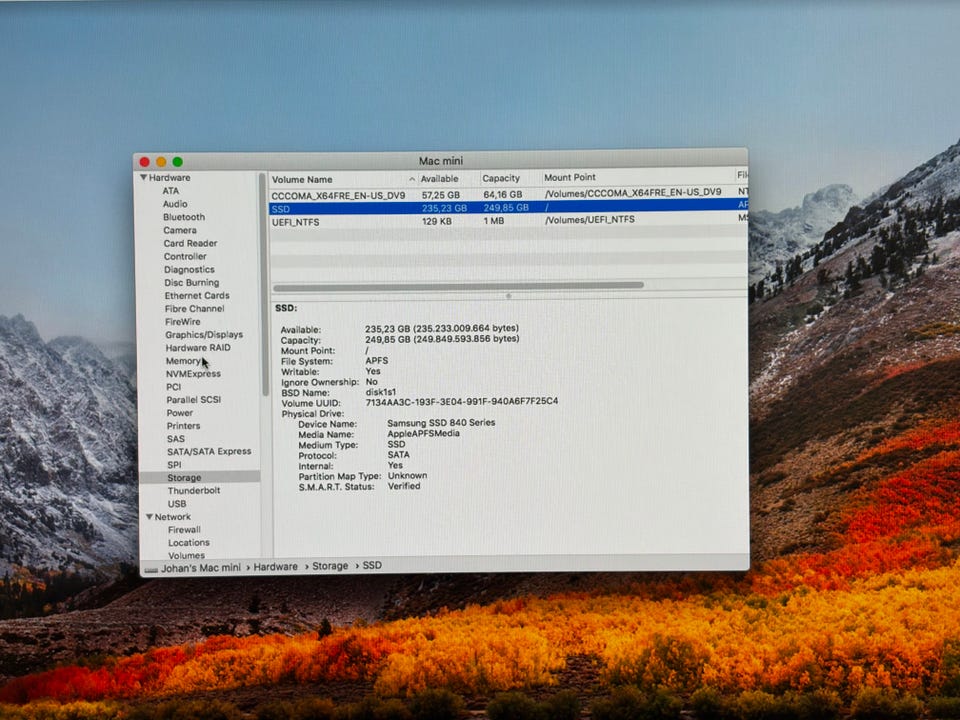Click the 57,25 GB available cell

441,195
